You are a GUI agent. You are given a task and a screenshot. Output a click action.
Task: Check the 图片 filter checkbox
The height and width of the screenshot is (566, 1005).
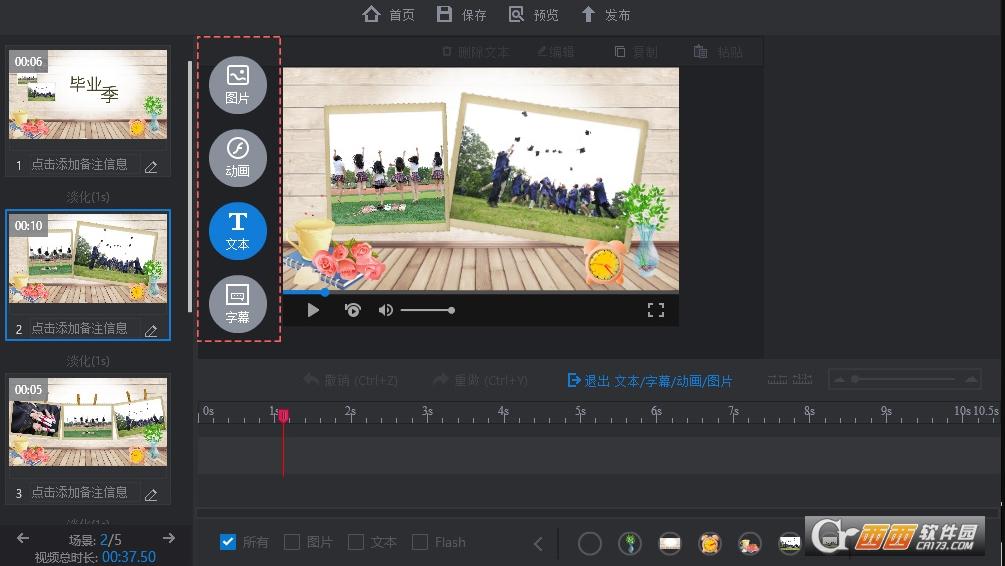(292, 542)
